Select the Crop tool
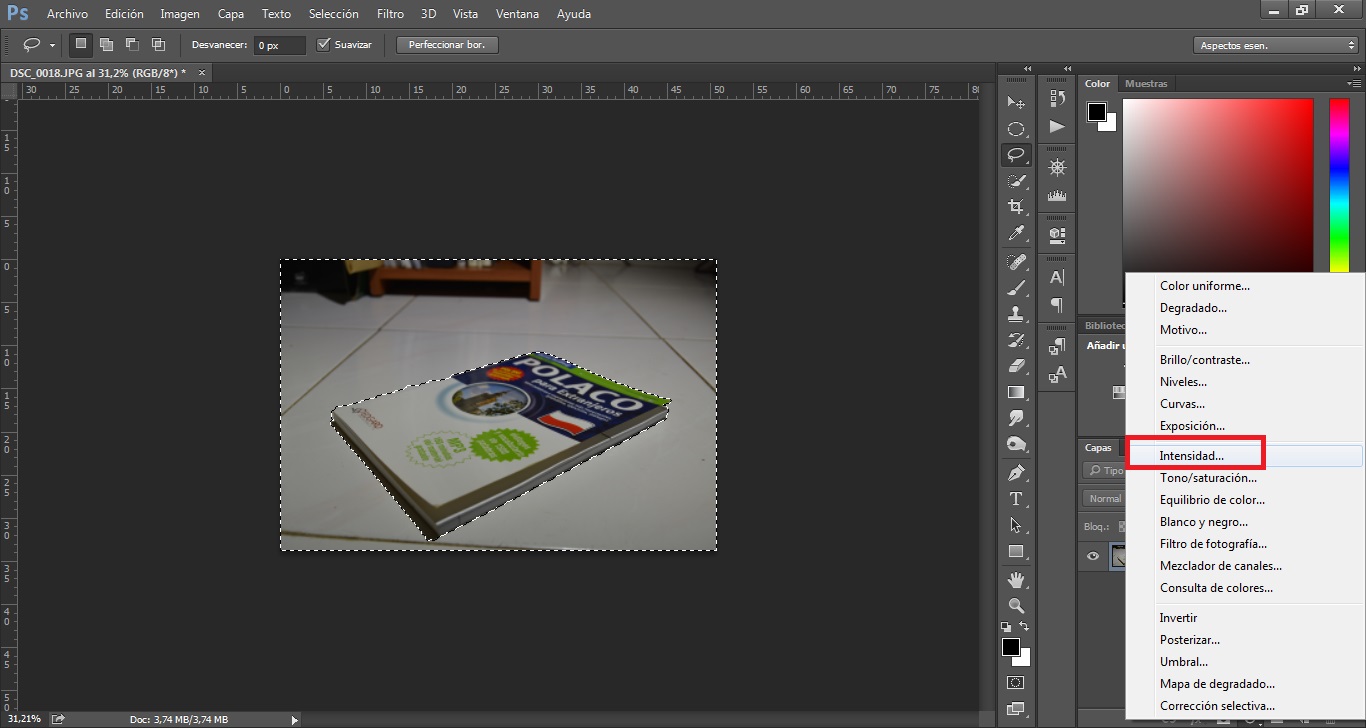 tap(1016, 207)
